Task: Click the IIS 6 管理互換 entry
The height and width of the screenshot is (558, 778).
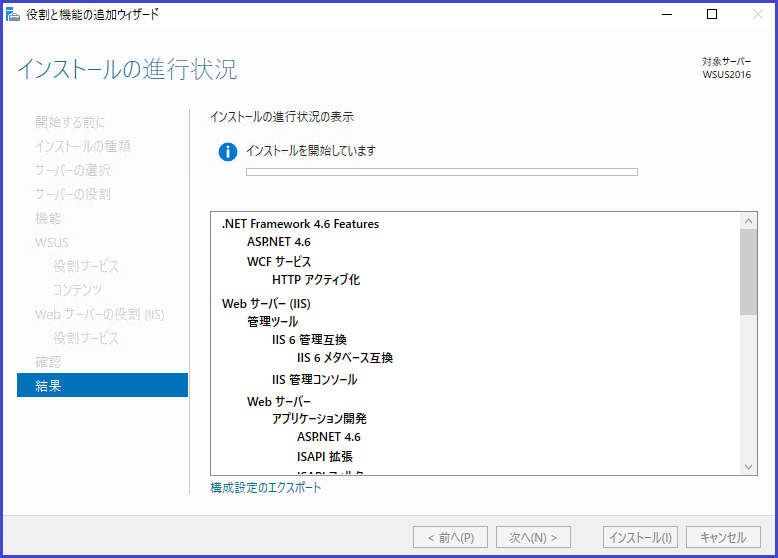Action: pos(309,340)
